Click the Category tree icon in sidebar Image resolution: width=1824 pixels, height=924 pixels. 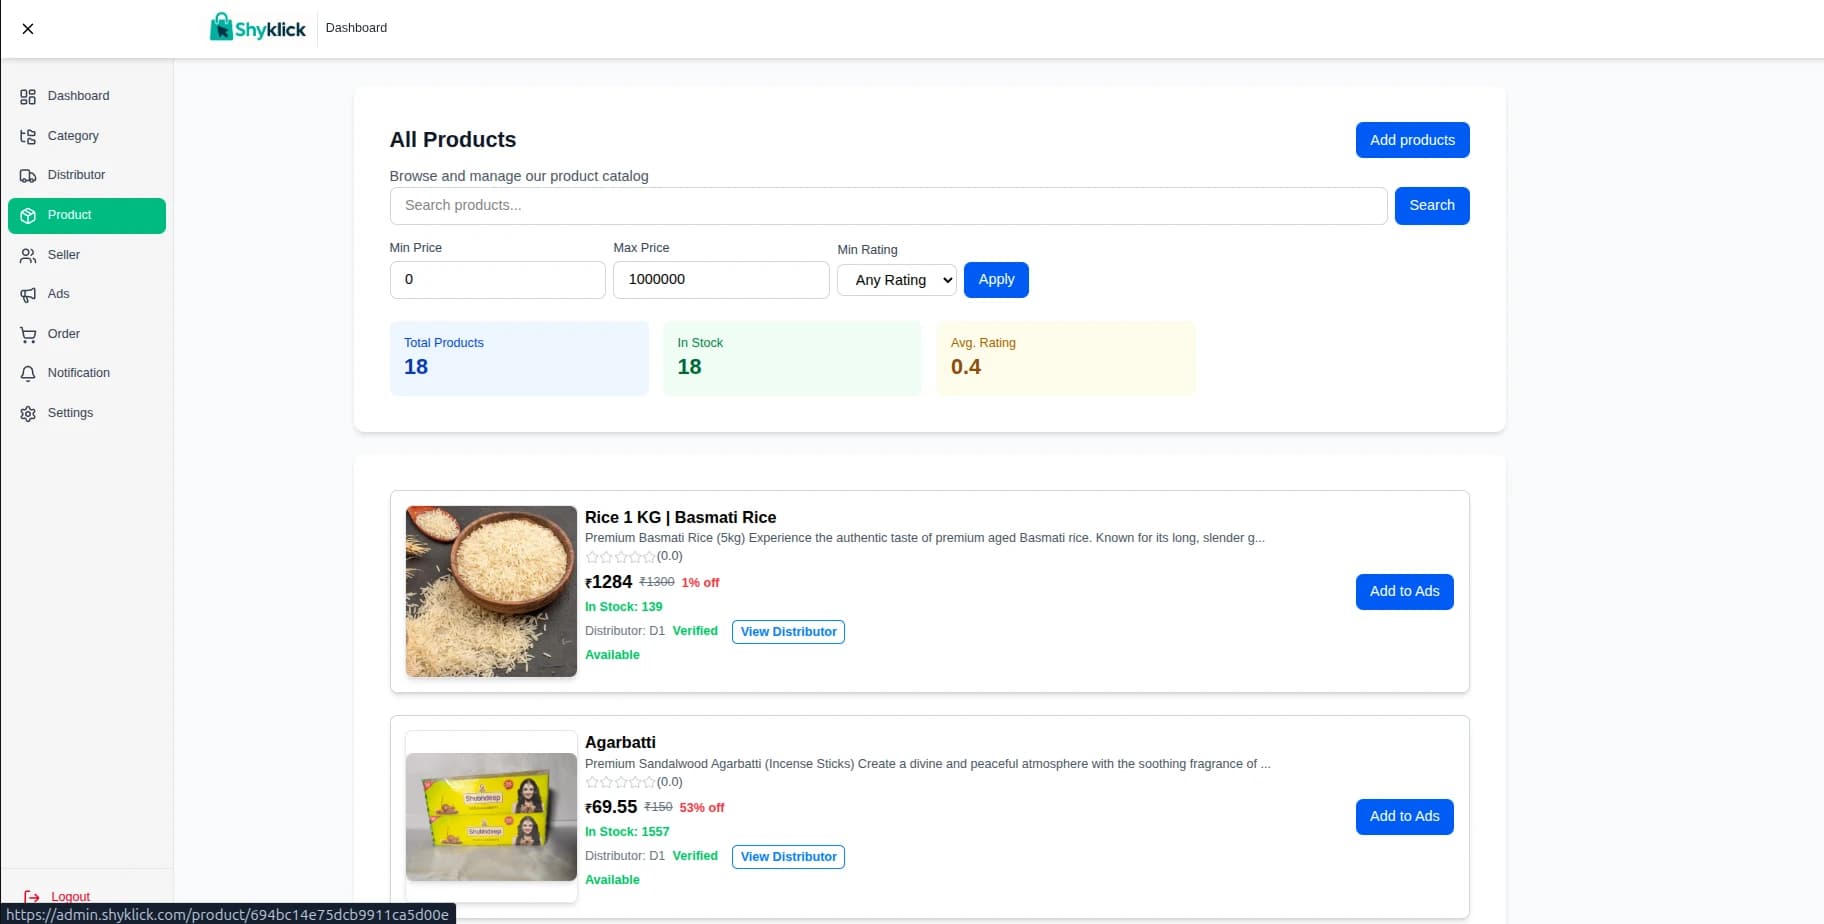[28, 136]
